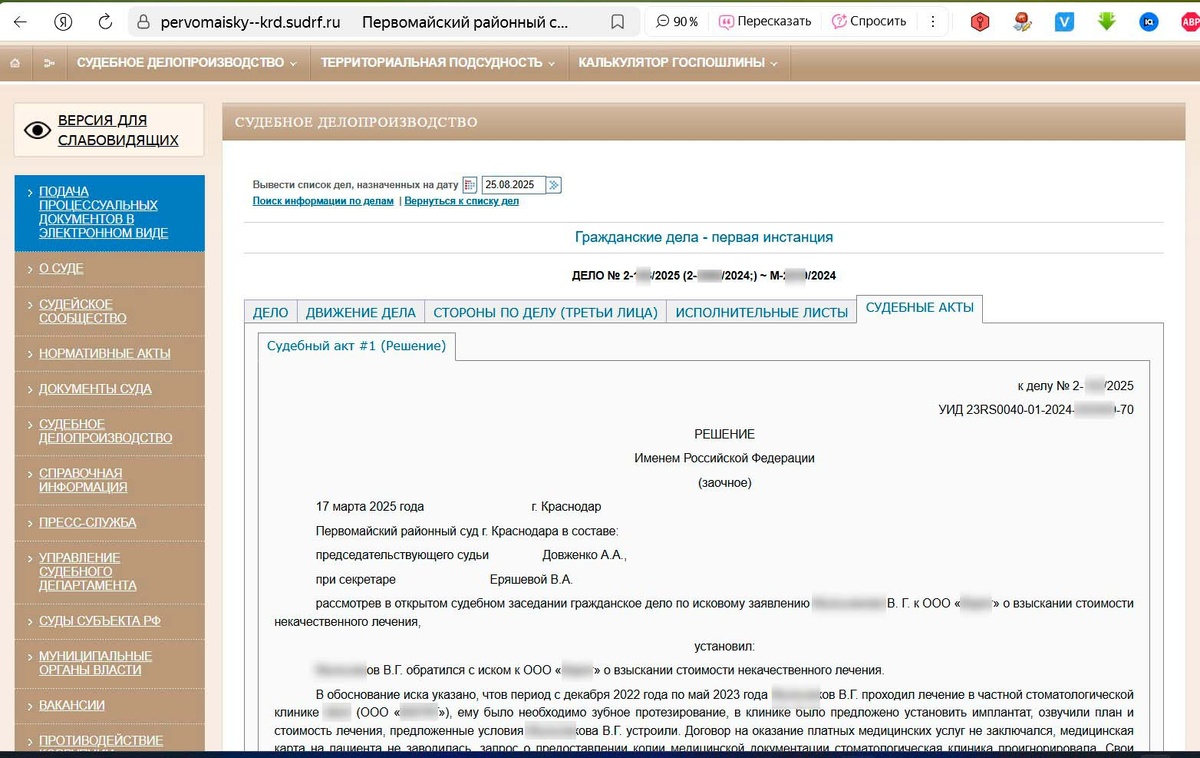Viewport: 1200px width, 758px height.
Task: Reload the page with the refresh icon
Action: [x=105, y=21]
